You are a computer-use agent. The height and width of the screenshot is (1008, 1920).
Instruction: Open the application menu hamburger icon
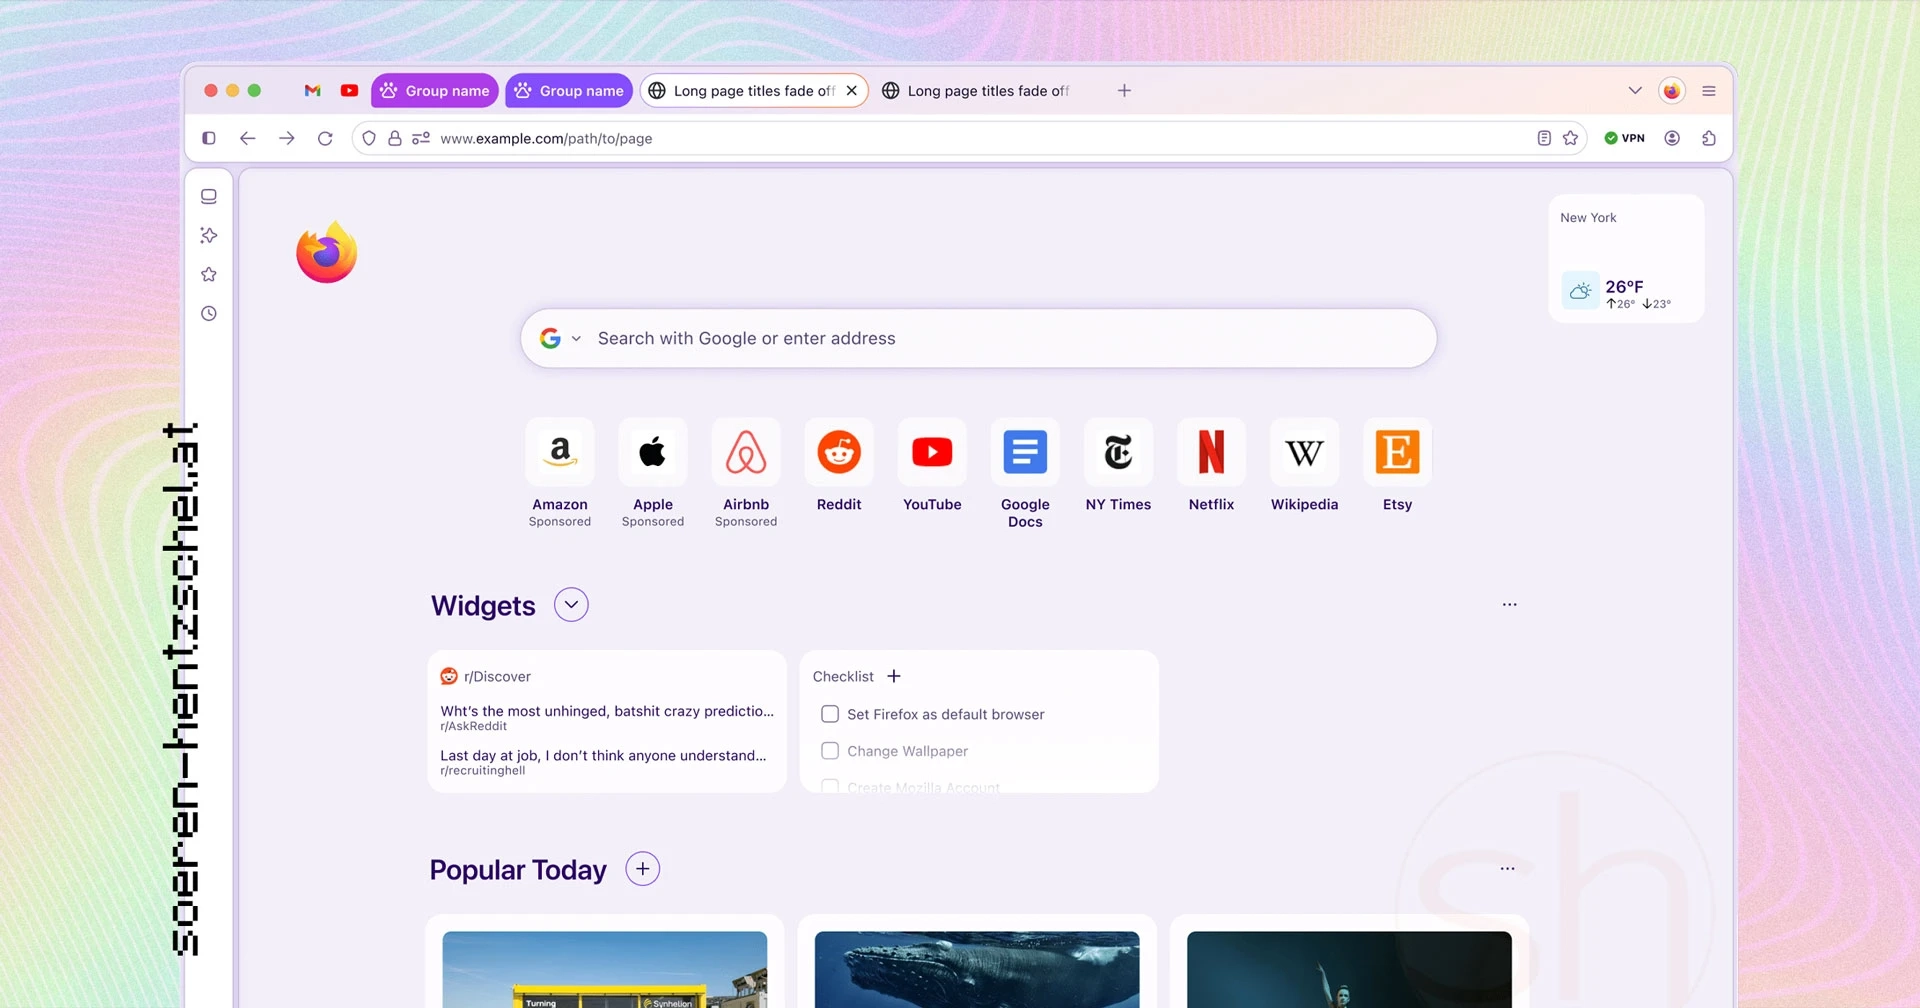(x=1709, y=90)
